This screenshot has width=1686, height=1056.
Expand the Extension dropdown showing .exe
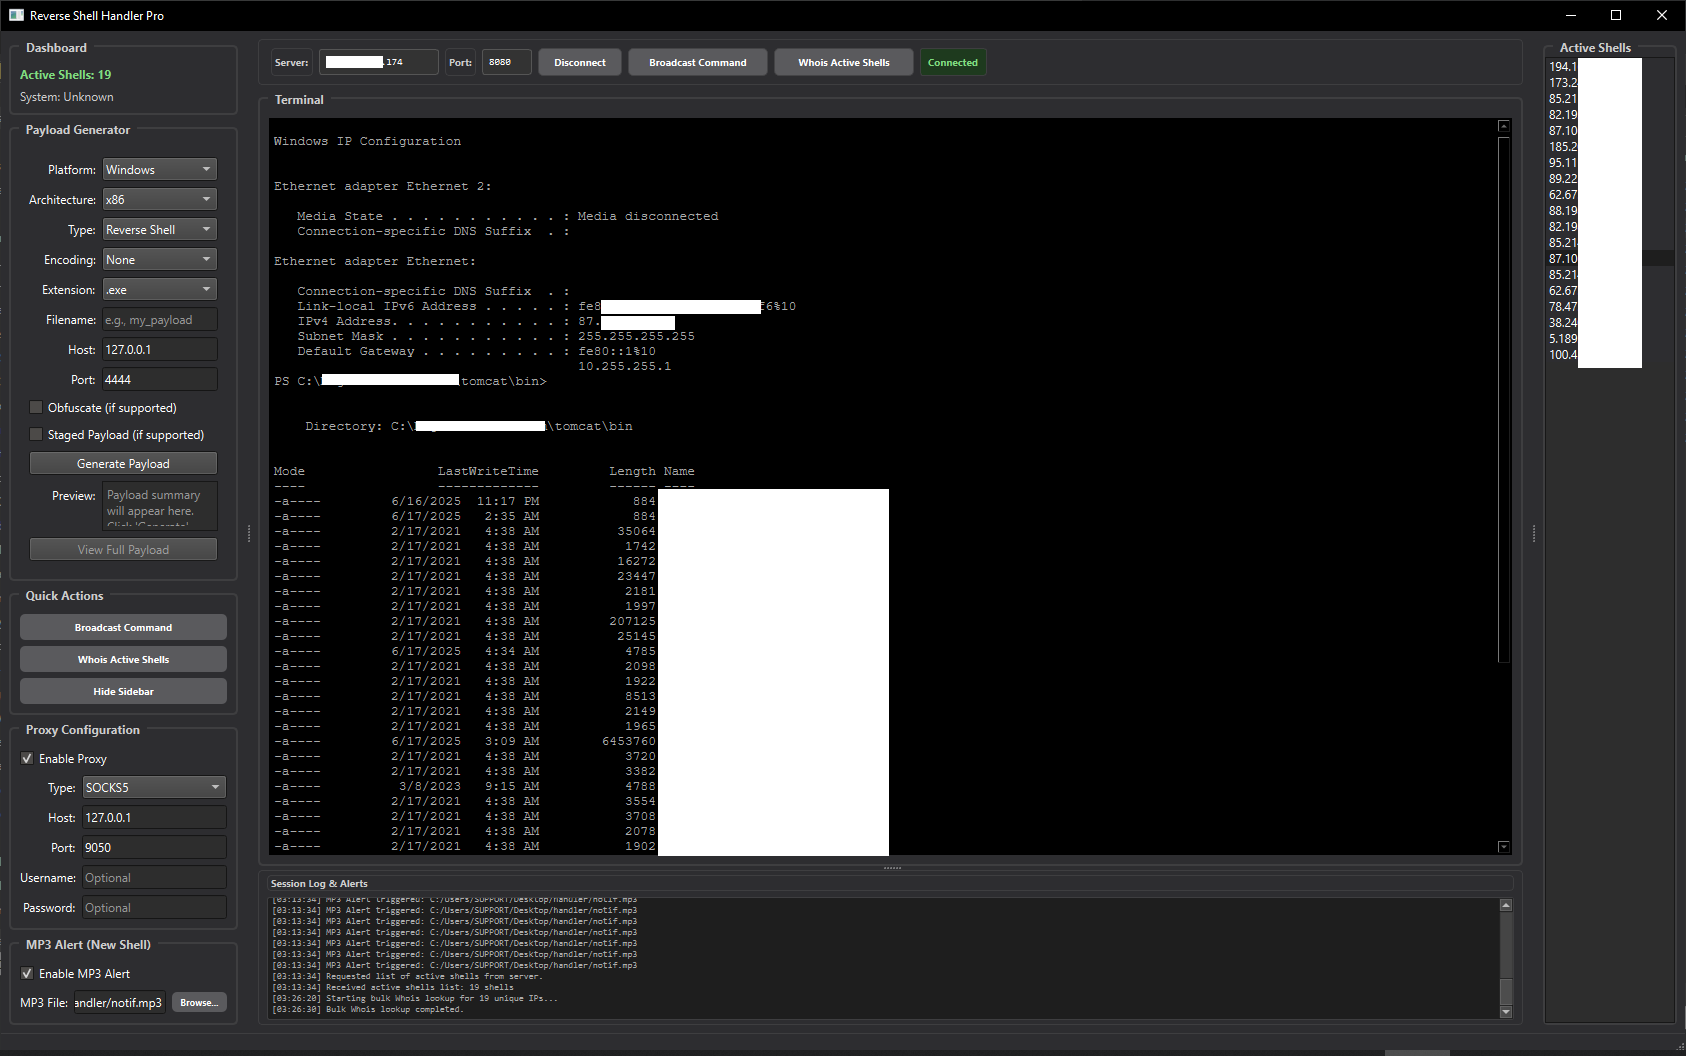tap(160, 290)
